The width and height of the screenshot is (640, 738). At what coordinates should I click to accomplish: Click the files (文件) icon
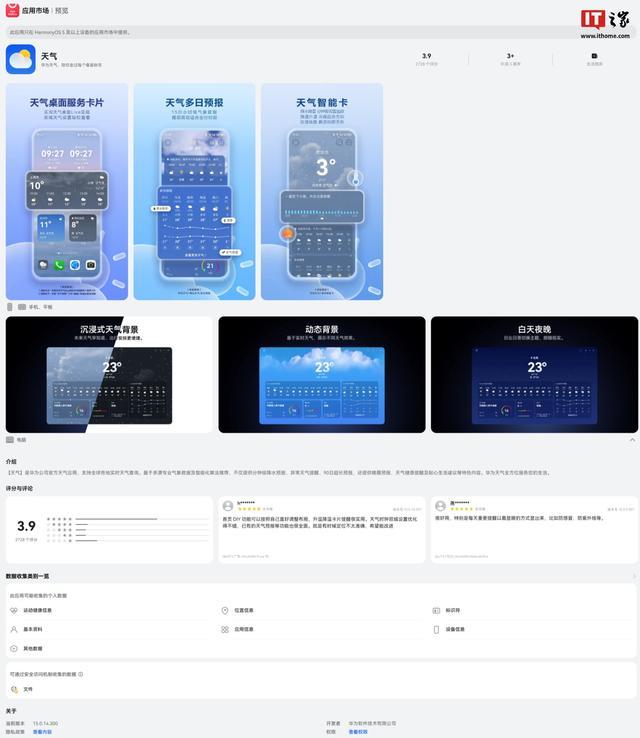click(14, 689)
